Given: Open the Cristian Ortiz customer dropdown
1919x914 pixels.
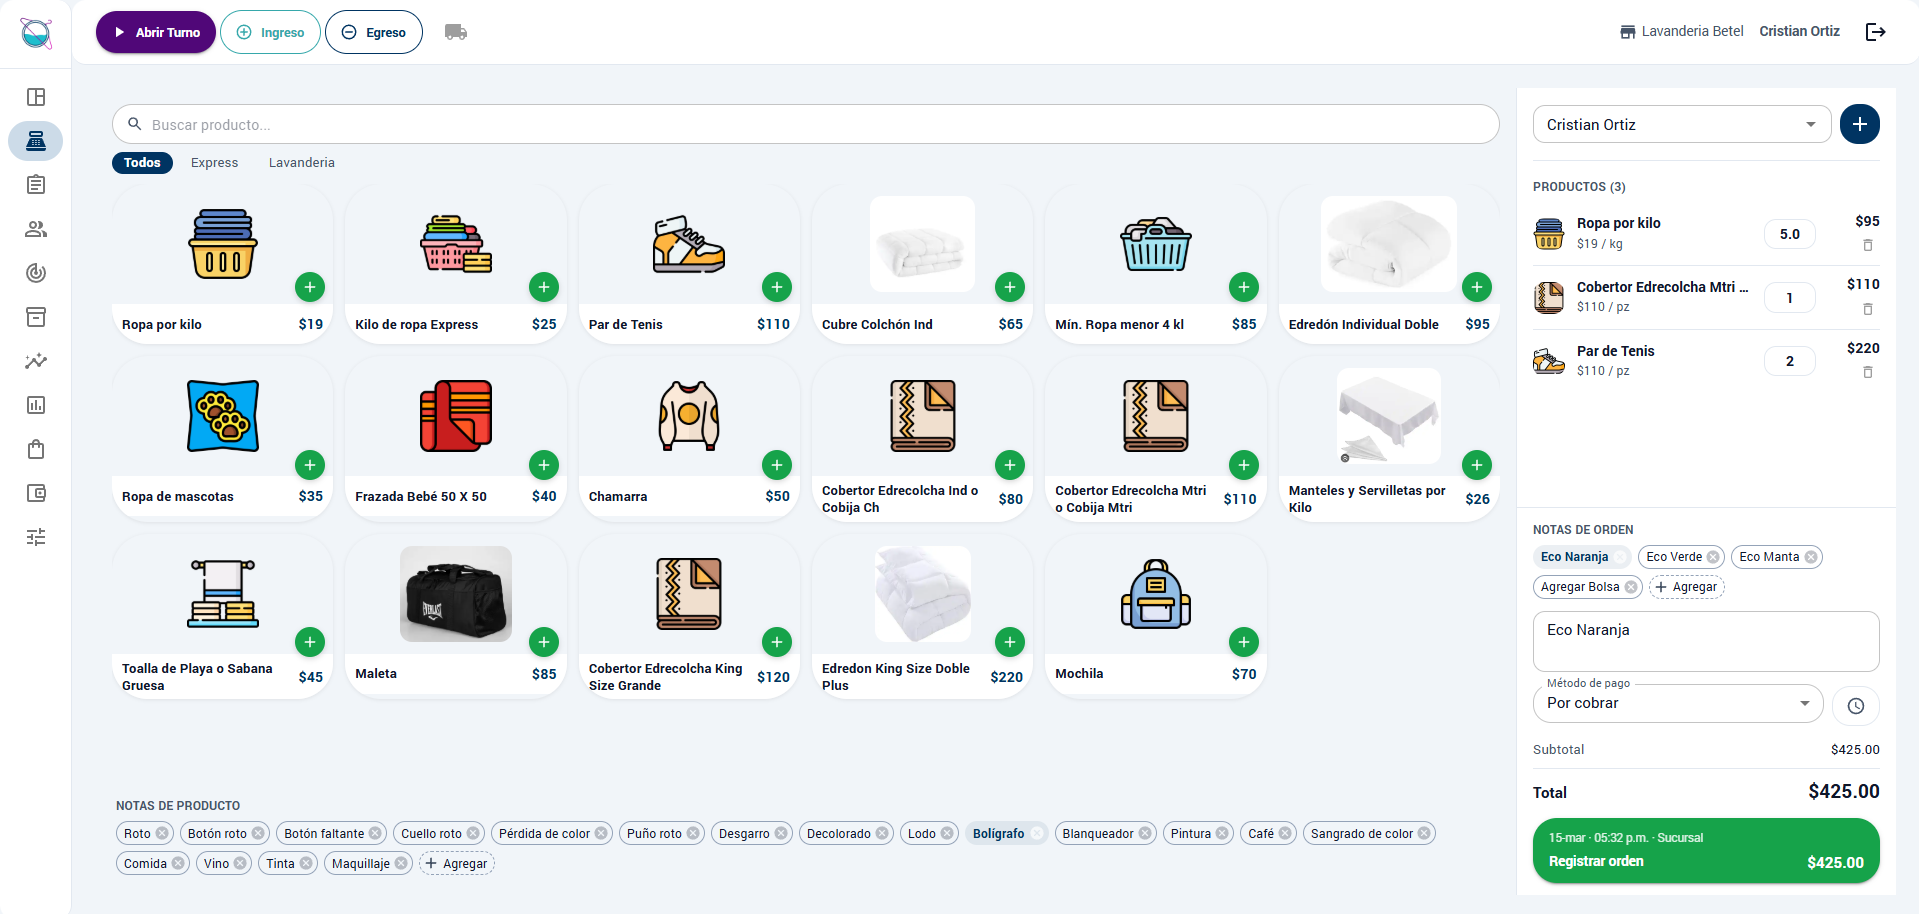Looking at the screenshot, I should [1681, 124].
